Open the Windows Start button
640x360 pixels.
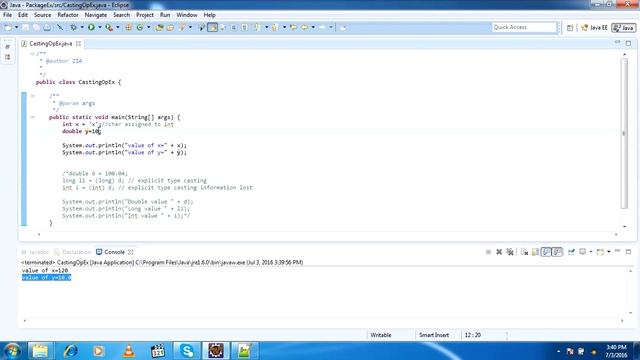click(x=12, y=351)
